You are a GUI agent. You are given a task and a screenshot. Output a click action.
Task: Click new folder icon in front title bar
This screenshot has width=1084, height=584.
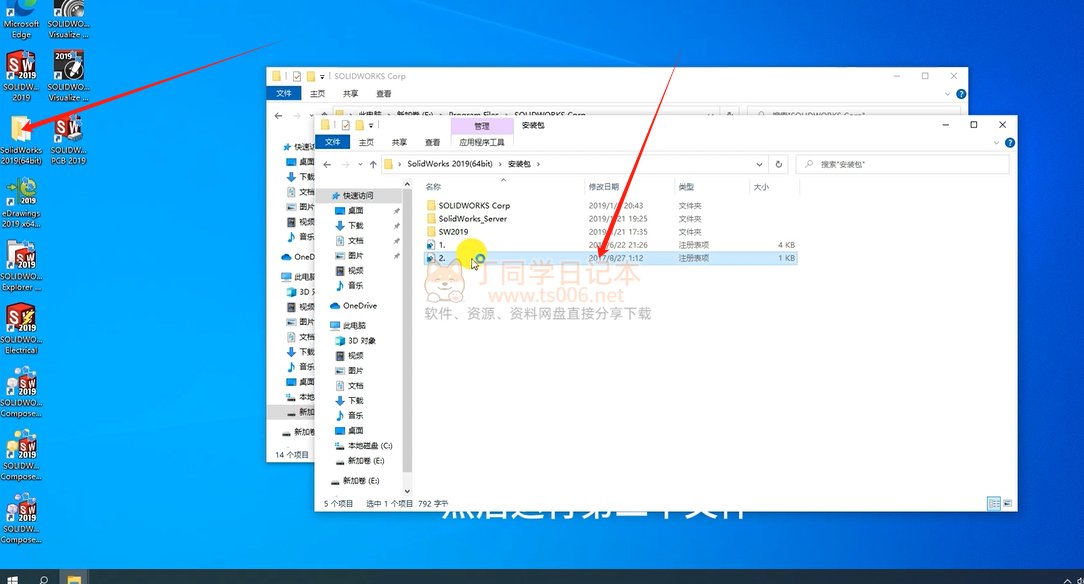pos(359,125)
